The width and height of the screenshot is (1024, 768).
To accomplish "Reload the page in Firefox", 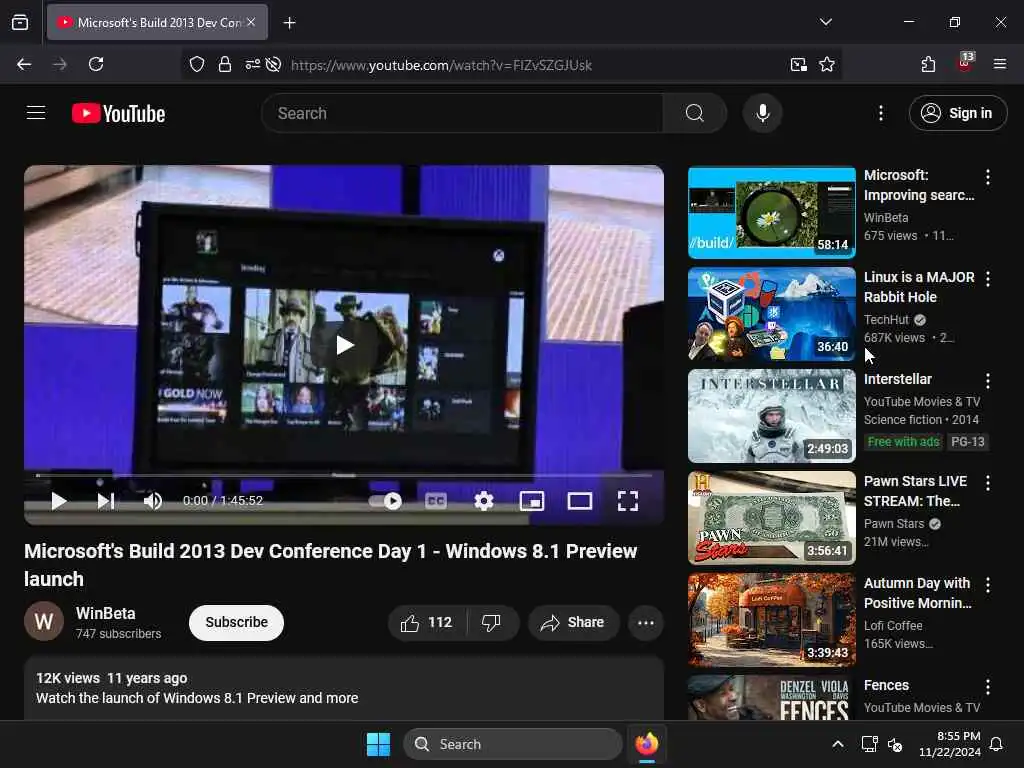I will [x=96, y=64].
